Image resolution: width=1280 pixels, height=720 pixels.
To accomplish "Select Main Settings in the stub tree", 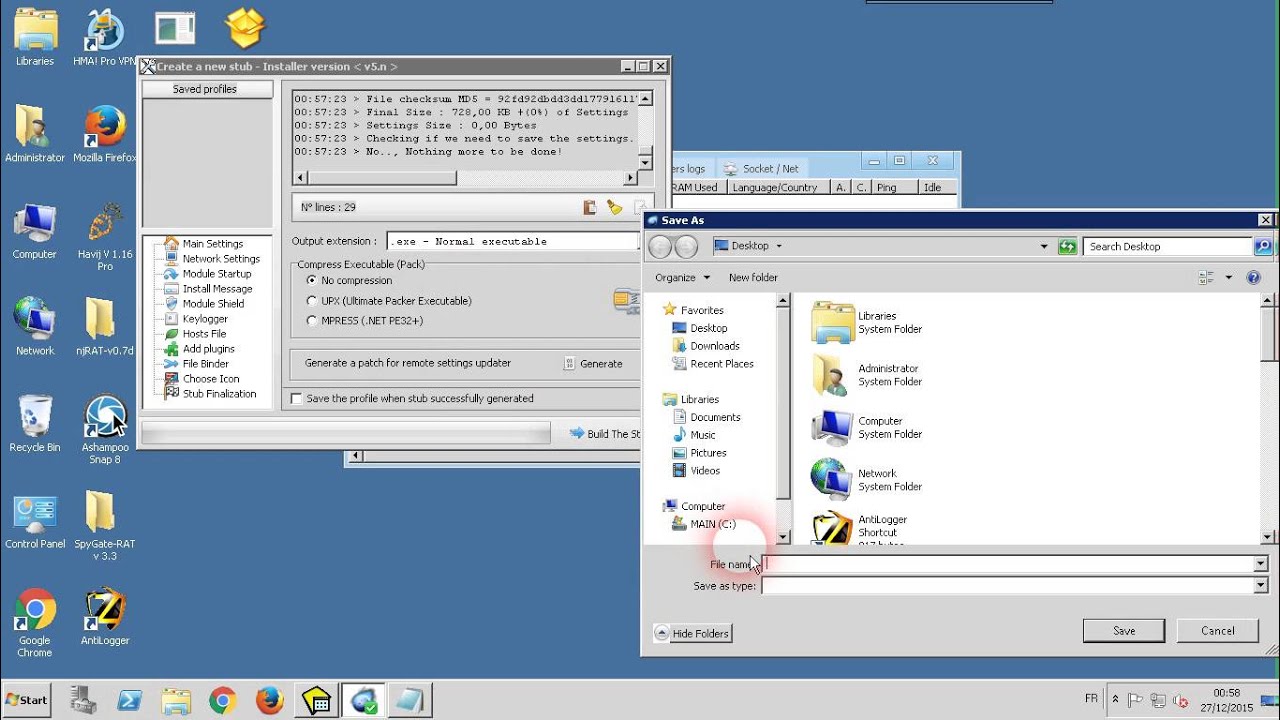I will click(212, 244).
